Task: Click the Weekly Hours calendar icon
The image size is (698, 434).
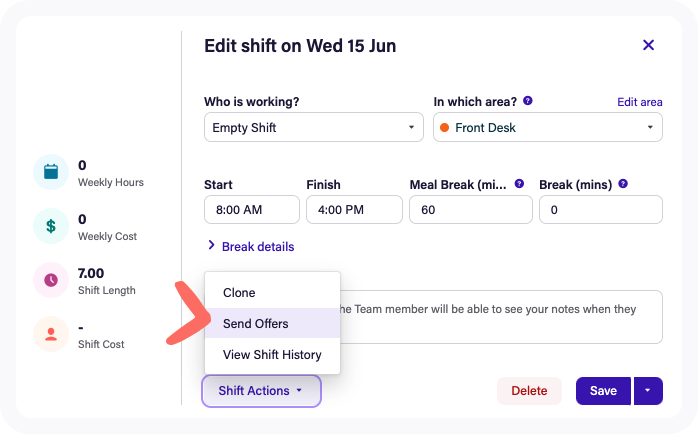Action: point(51,172)
